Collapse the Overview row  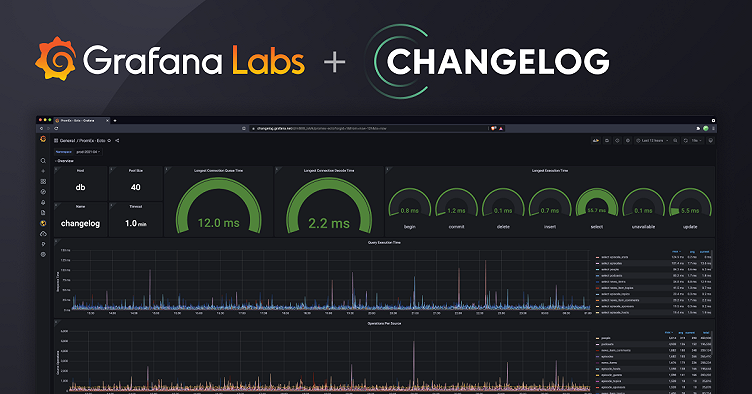[64, 161]
